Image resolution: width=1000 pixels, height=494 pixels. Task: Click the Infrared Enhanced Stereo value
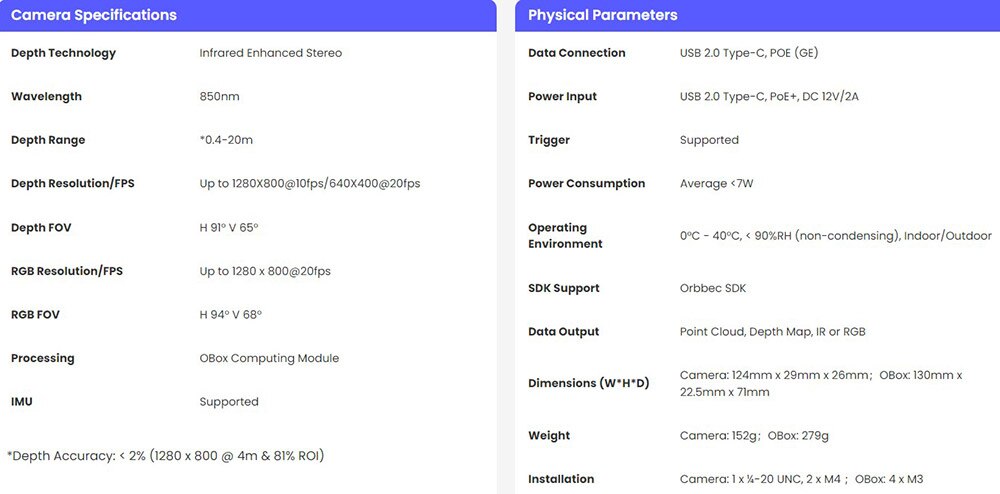coord(270,53)
